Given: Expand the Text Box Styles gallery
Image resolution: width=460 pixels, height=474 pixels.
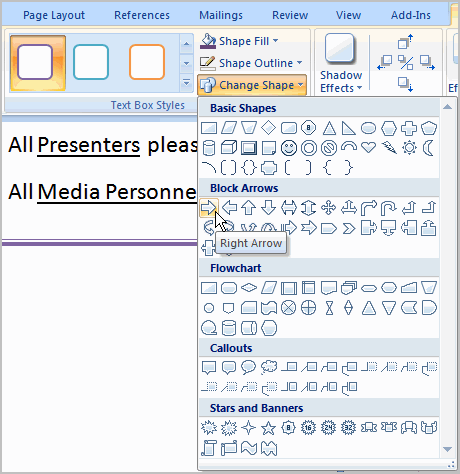Looking at the screenshot, I should coord(186,82).
